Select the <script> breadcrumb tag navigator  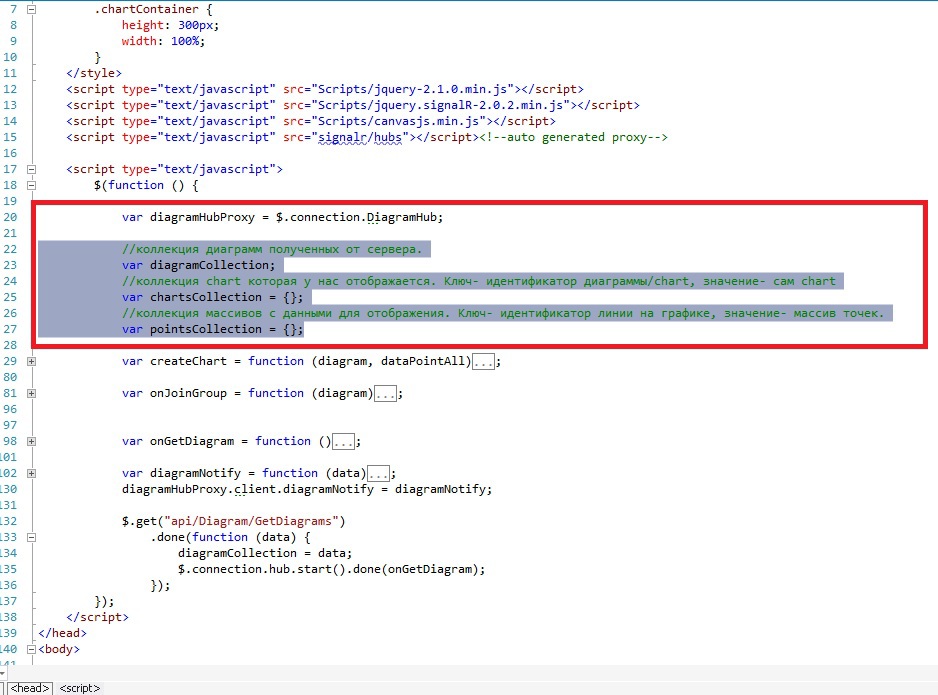click(x=80, y=688)
